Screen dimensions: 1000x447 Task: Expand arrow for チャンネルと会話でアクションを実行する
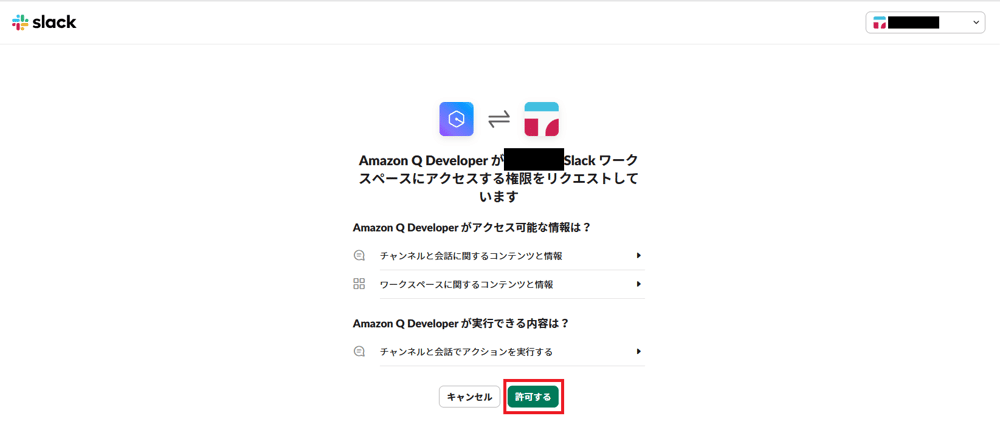(x=638, y=351)
